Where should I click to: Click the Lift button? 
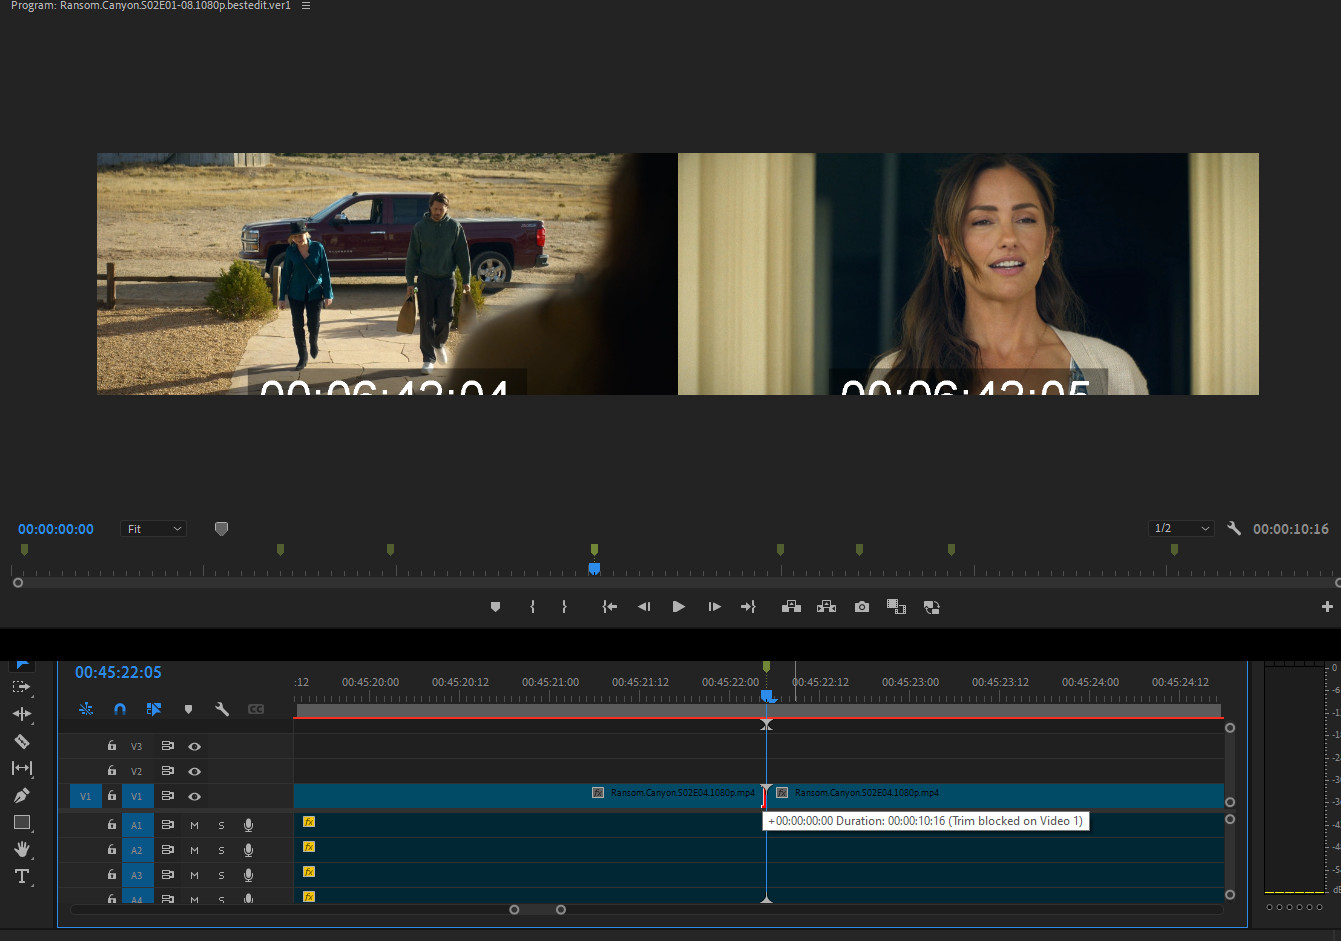coord(791,607)
